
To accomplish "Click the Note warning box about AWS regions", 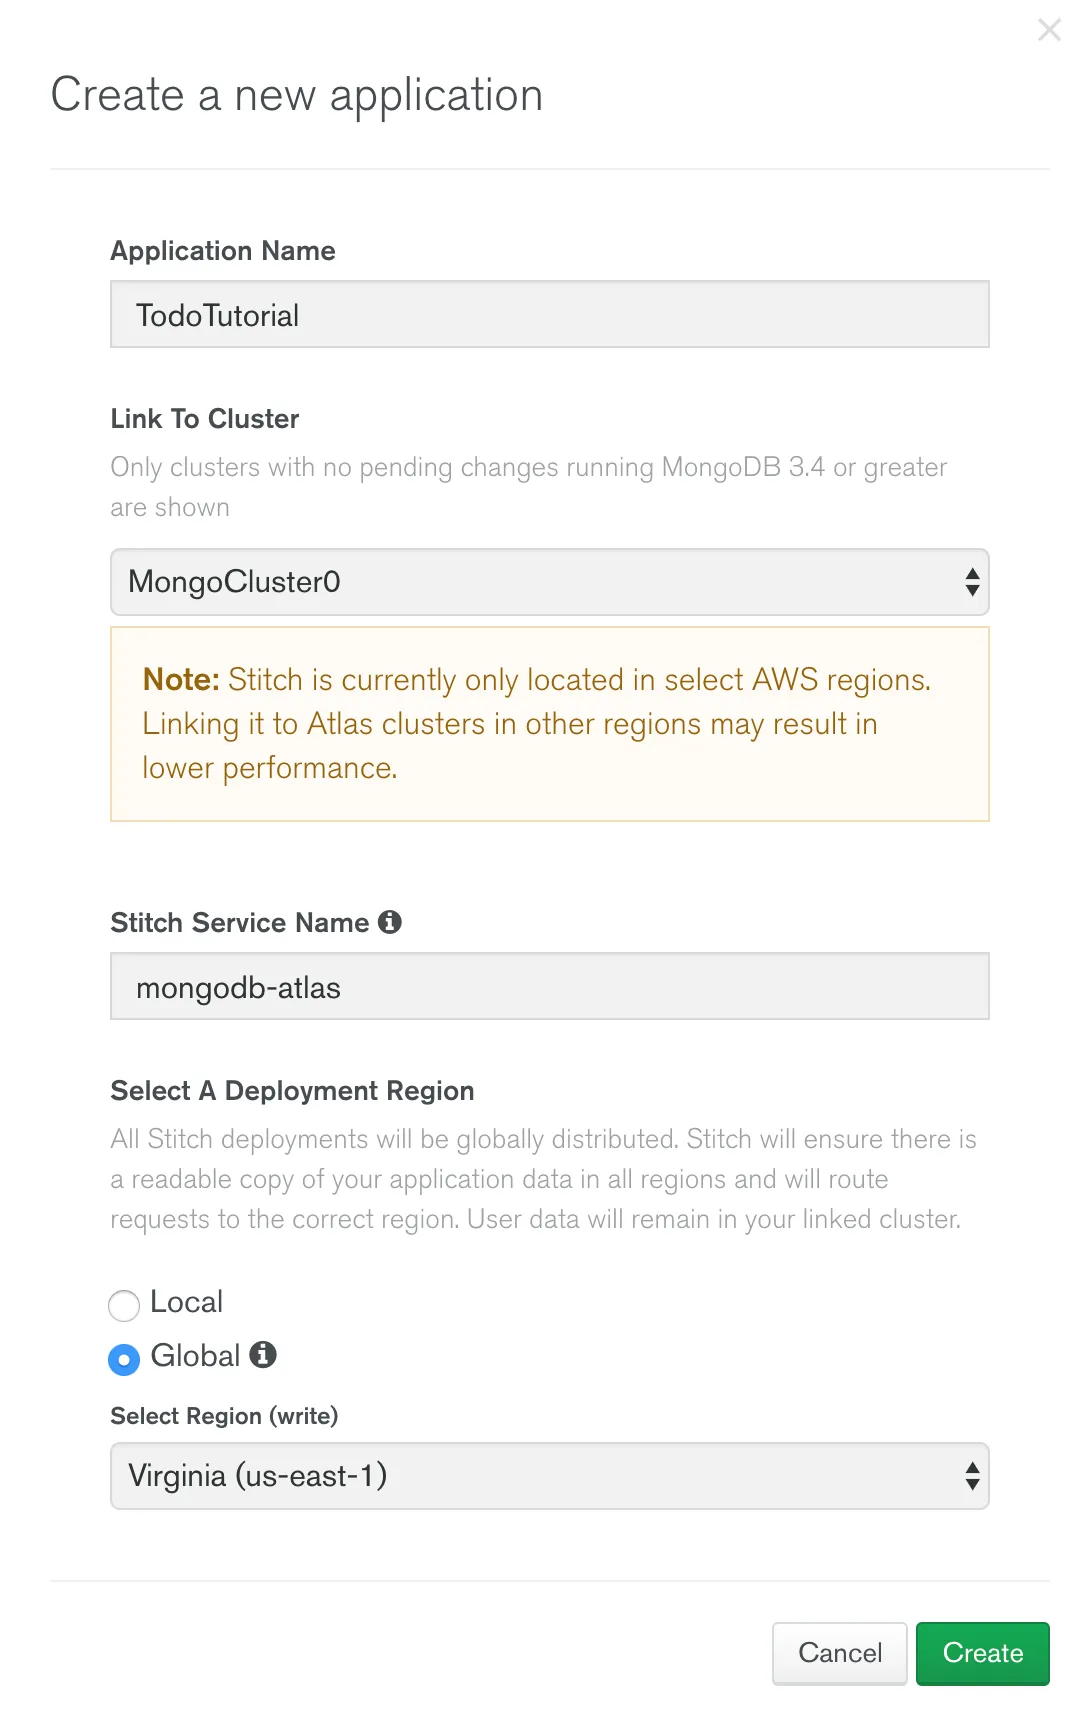I will click(549, 723).
